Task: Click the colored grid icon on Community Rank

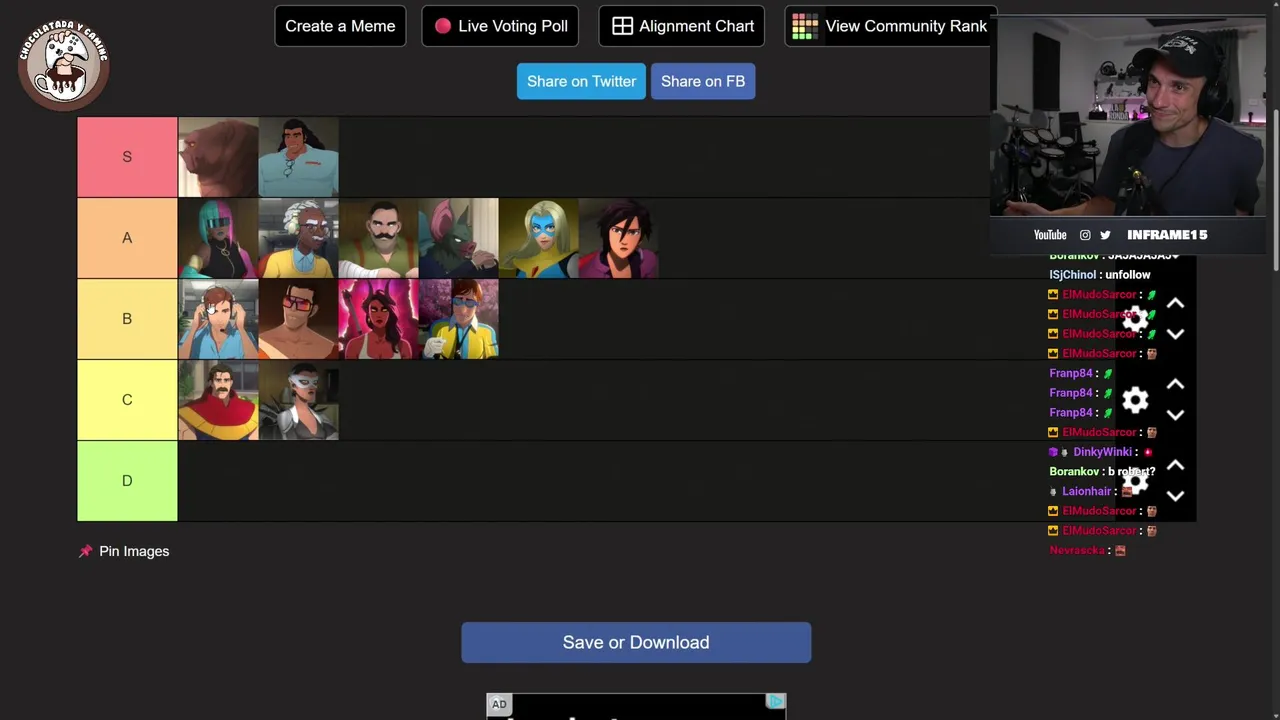Action: click(x=805, y=26)
